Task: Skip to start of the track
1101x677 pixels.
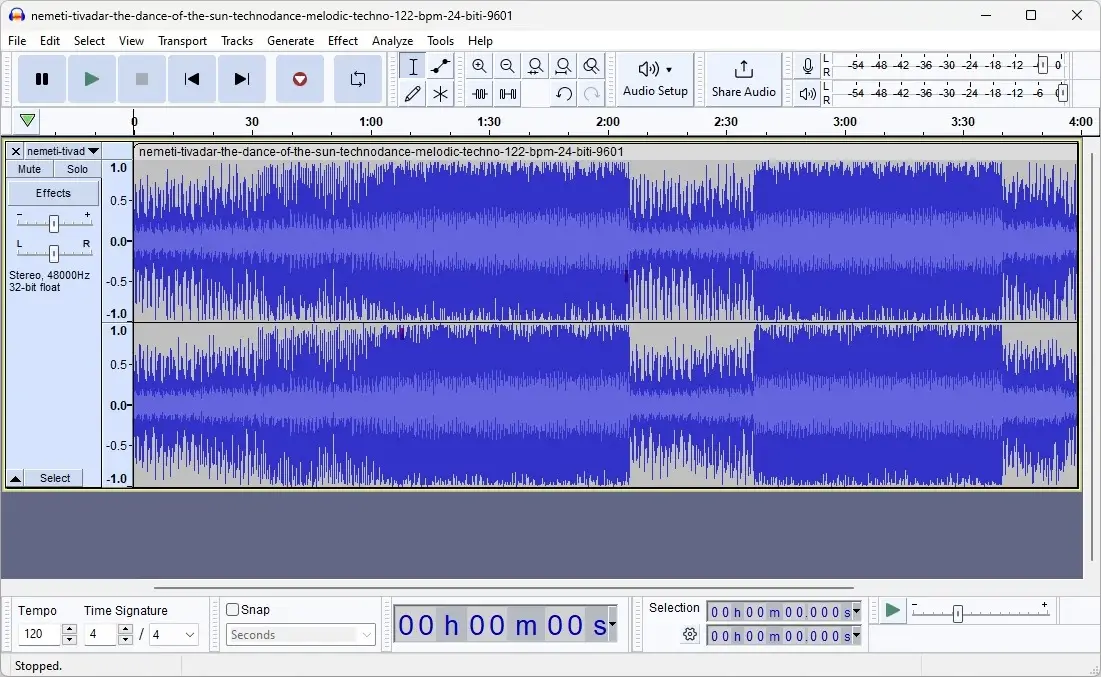Action: 191,79
